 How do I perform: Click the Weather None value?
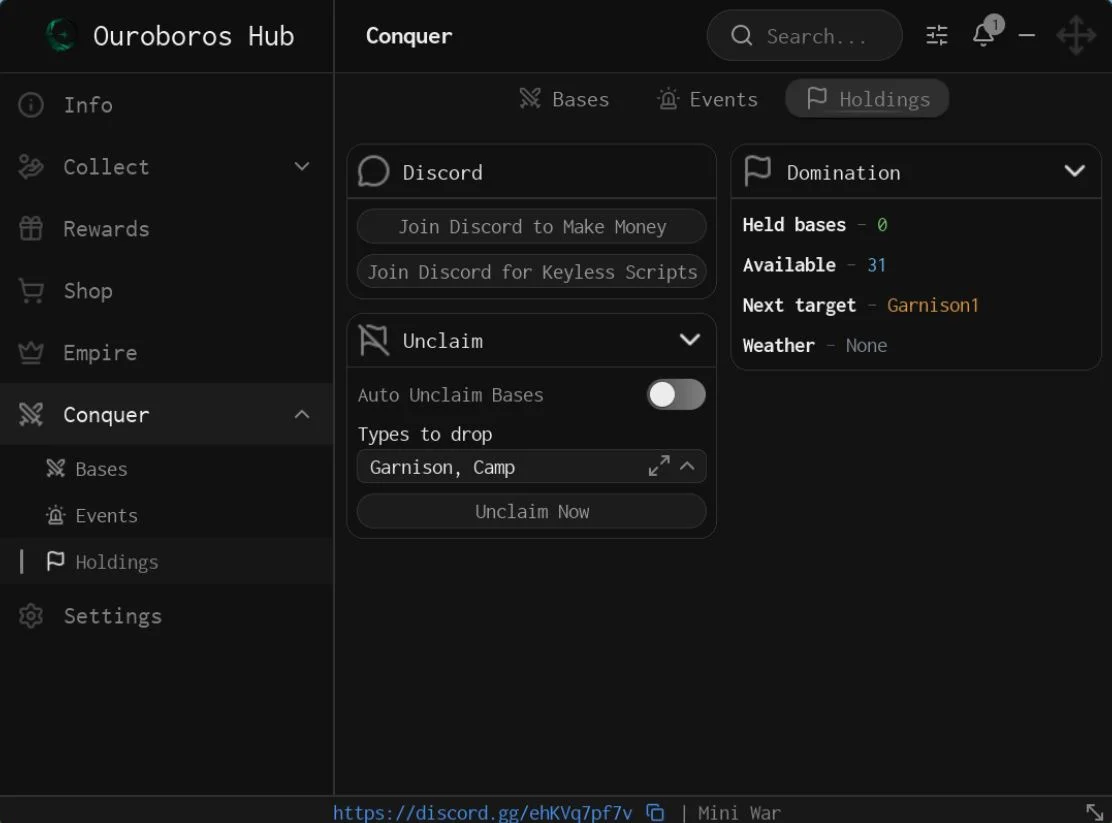pyautogui.click(x=866, y=346)
